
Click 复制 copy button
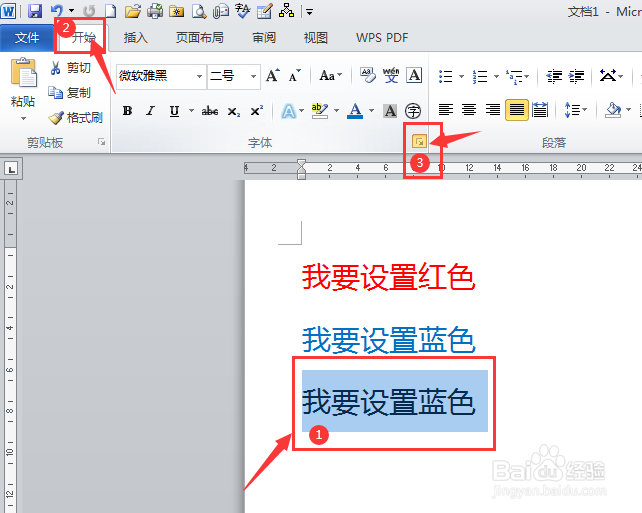(x=69, y=93)
